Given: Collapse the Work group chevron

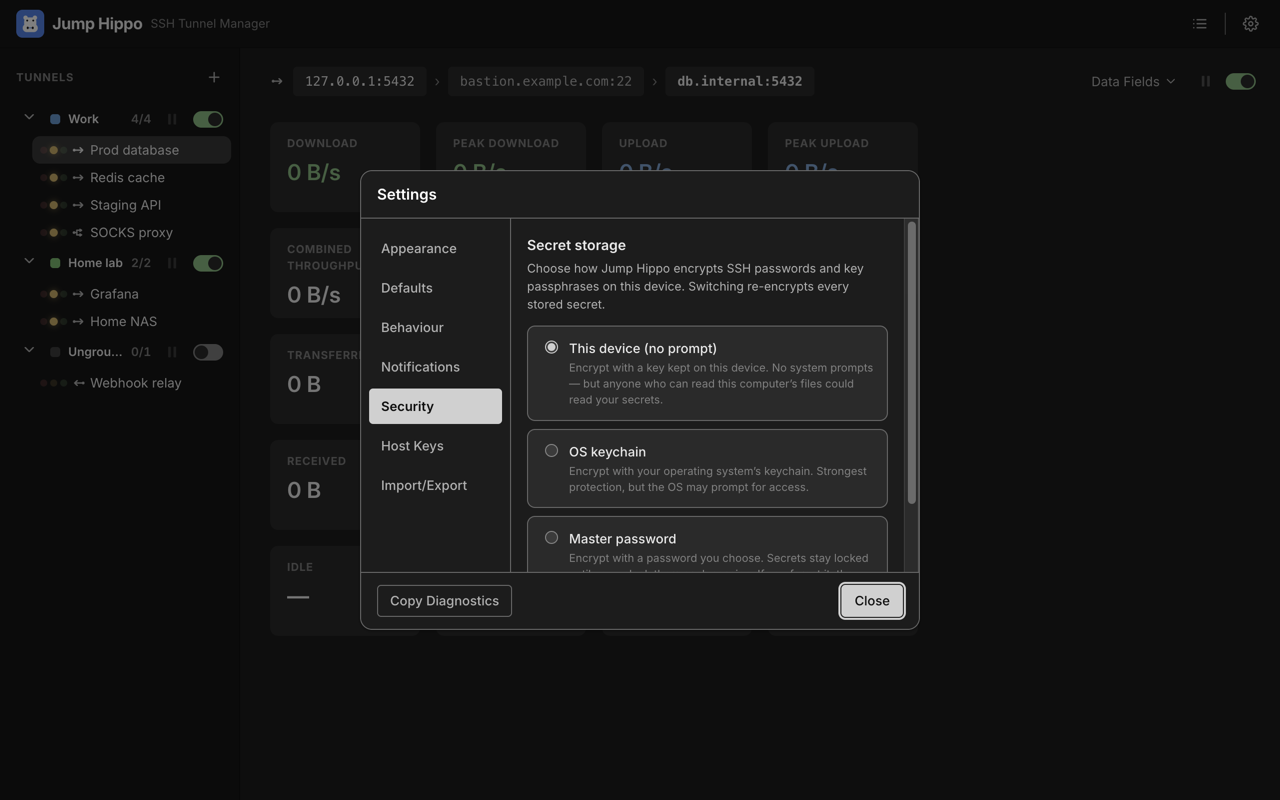Looking at the screenshot, I should [x=29, y=118].
